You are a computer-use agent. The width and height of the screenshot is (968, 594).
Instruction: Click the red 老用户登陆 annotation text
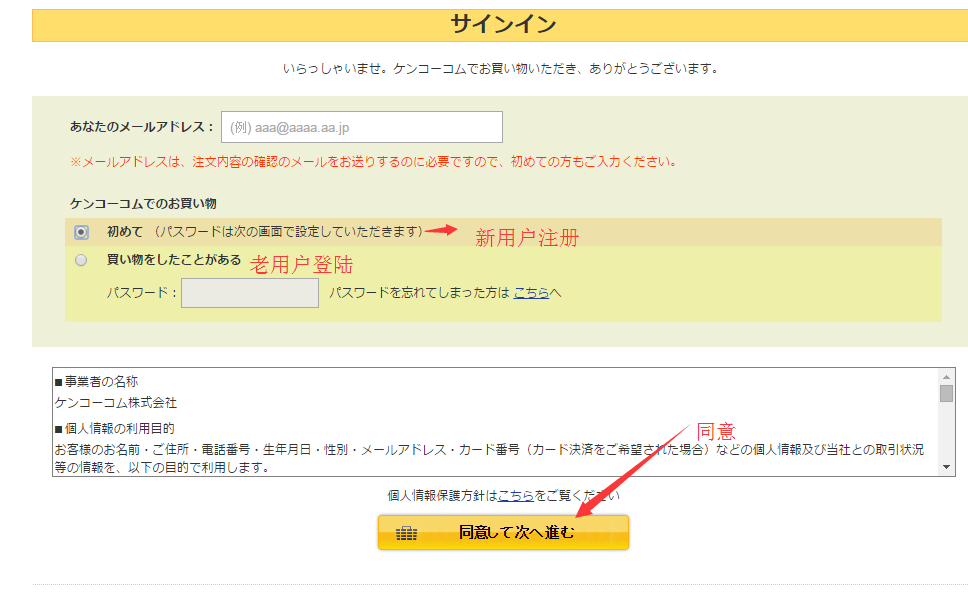click(x=301, y=265)
